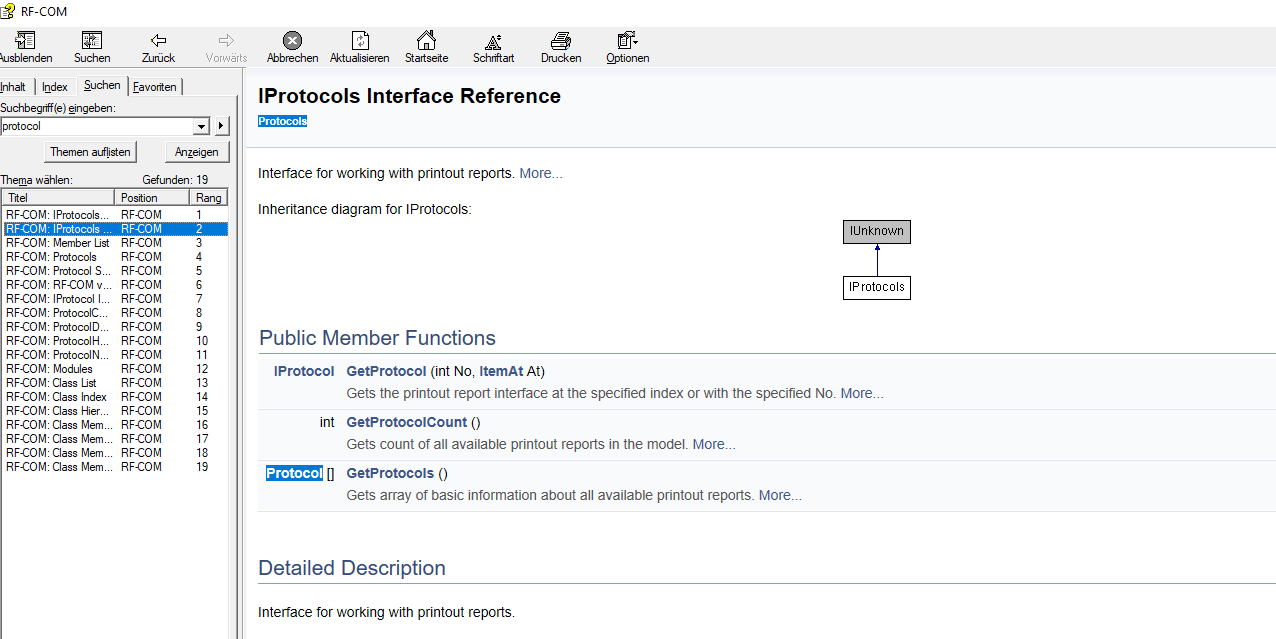Click the Suchen toolbar icon
This screenshot has width=1276, height=639.
point(92,41)
